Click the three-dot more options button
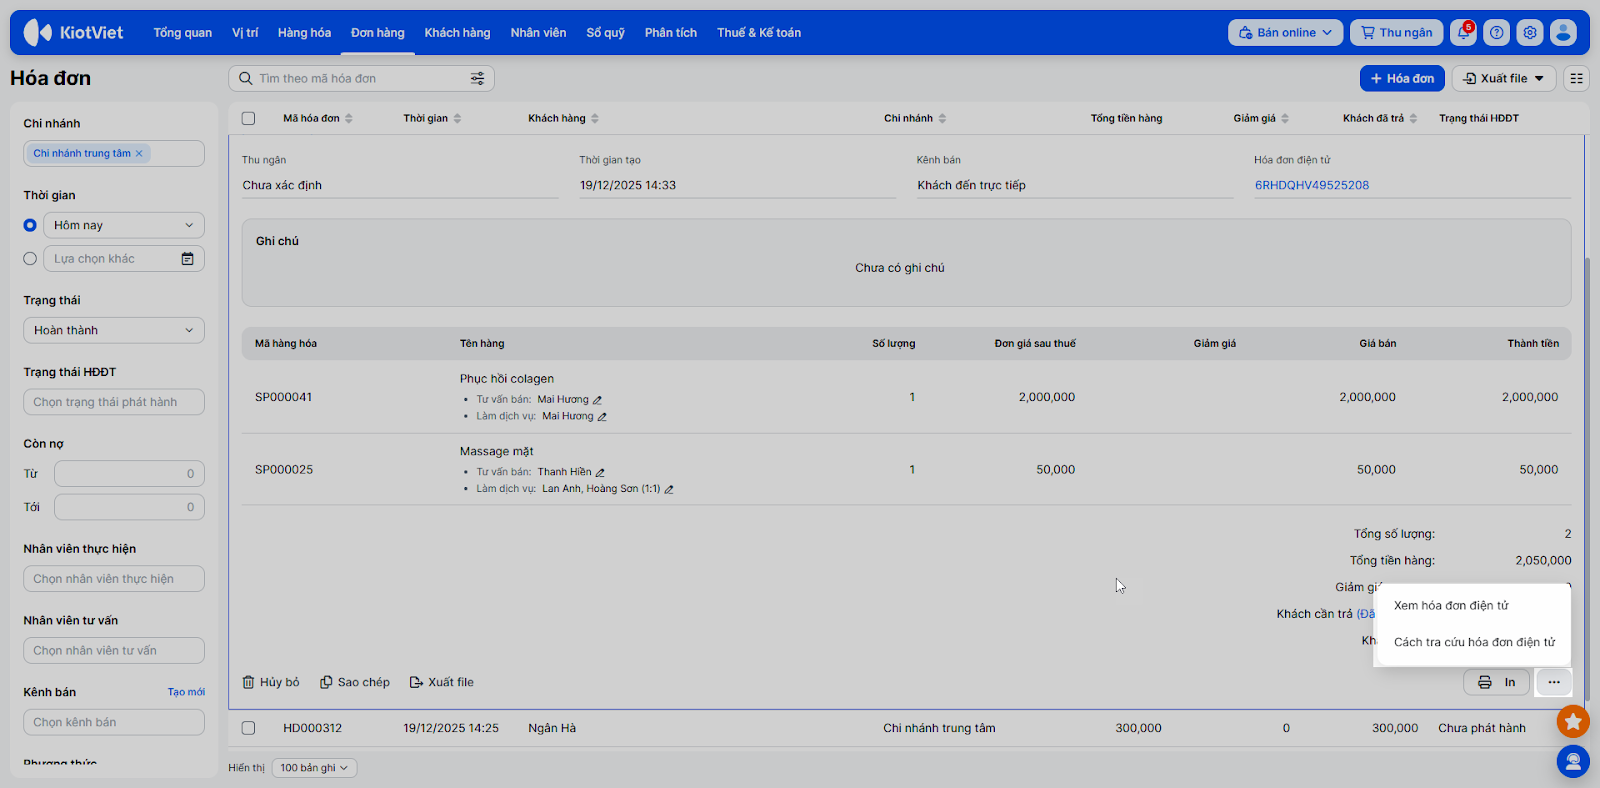This screenshot has height=788, width=1600. coord(1554,683)
